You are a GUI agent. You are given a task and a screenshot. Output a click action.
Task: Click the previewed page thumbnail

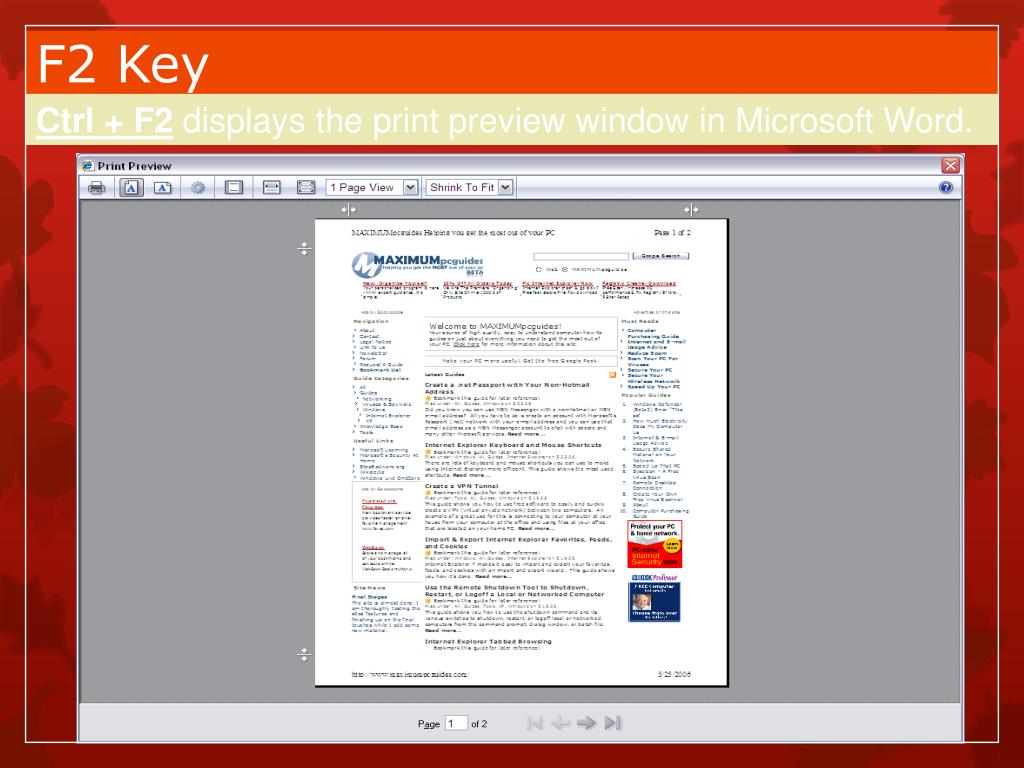point(520,452)
